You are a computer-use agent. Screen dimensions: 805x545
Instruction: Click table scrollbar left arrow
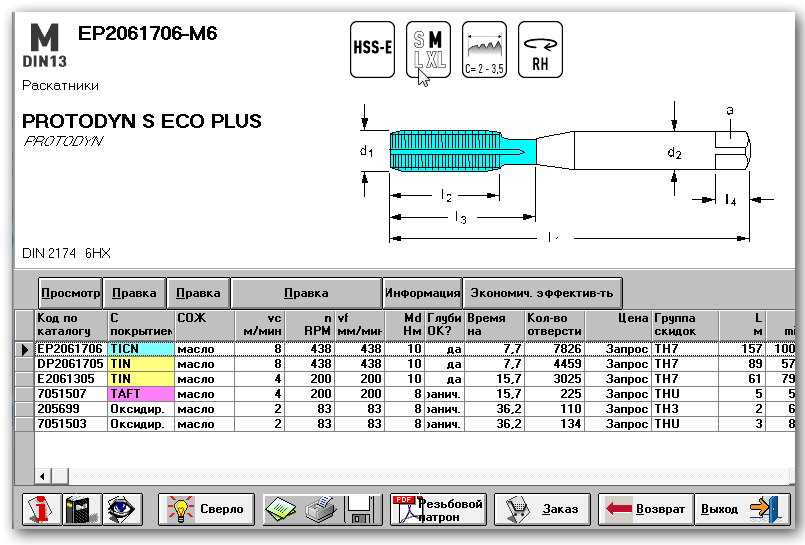43,476
